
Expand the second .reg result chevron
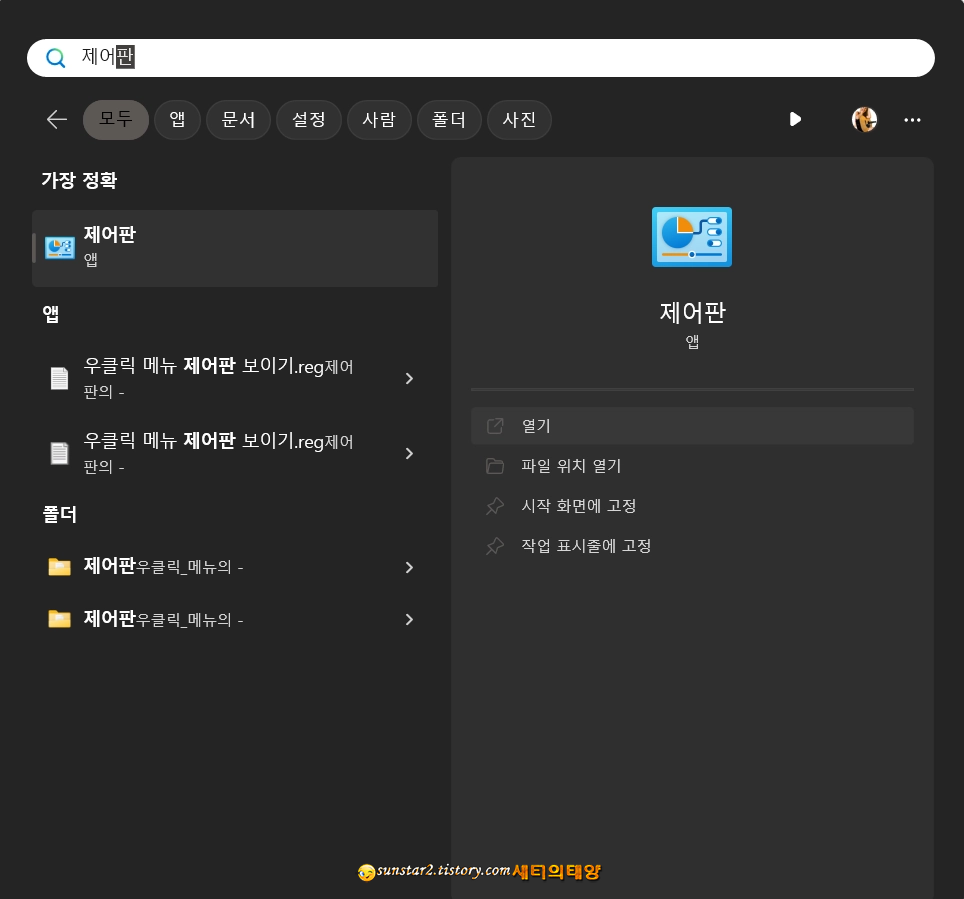click(409, 454)
